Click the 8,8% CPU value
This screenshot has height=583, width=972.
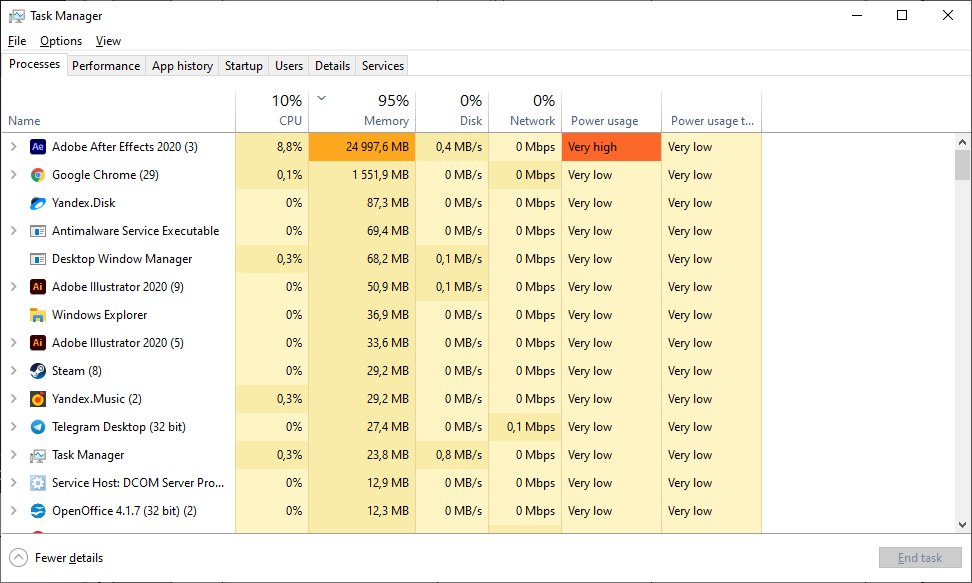tap(289, 147)
